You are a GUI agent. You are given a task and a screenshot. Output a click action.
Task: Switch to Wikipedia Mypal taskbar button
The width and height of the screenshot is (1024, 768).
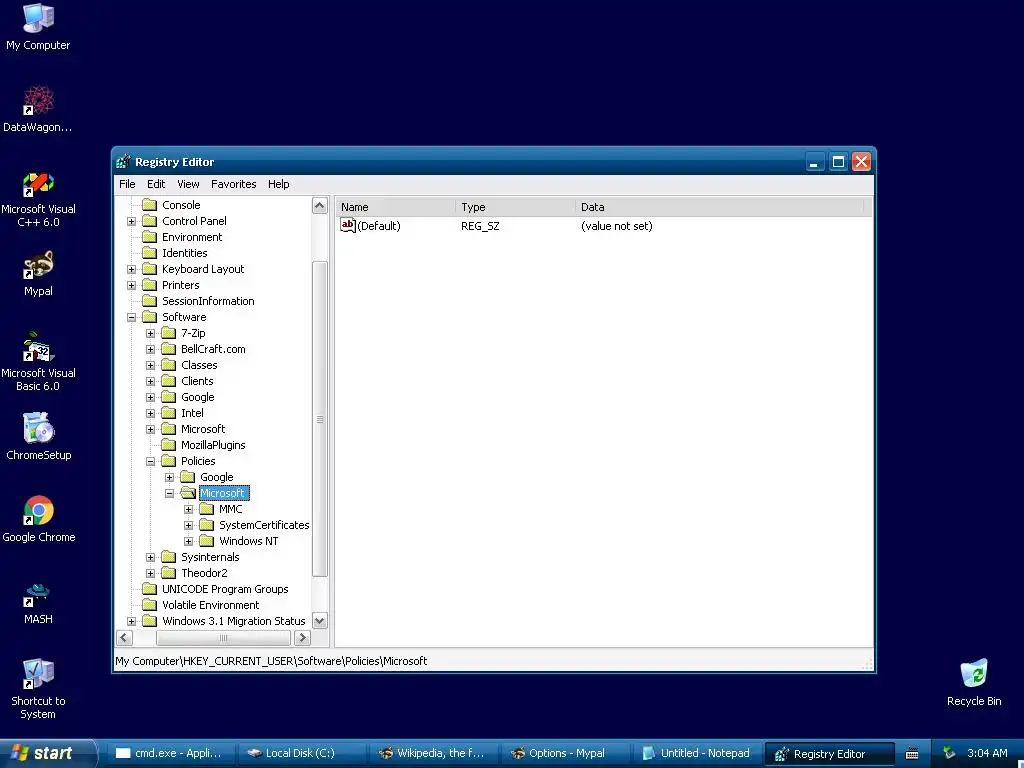point(432,754)
